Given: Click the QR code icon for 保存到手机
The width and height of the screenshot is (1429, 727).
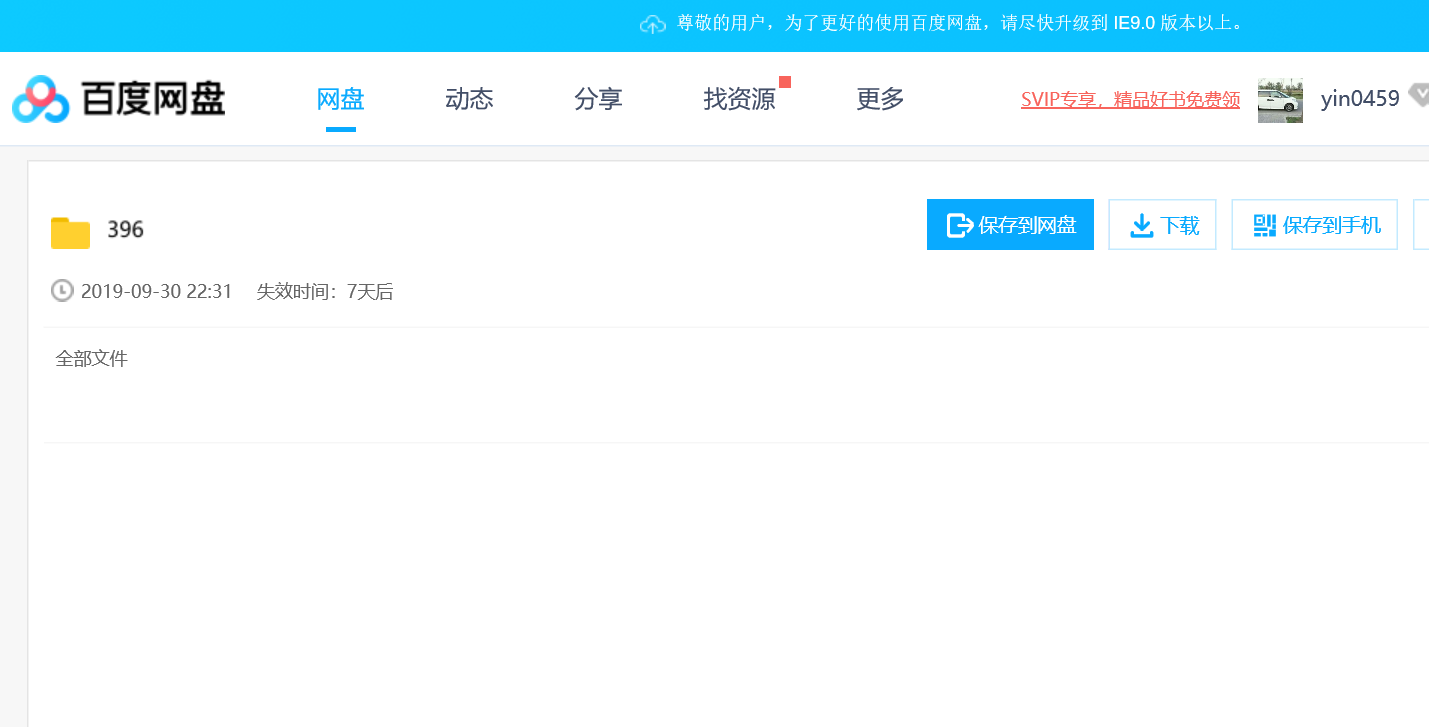Looking at the screenshot, I should pos(1264,225).
